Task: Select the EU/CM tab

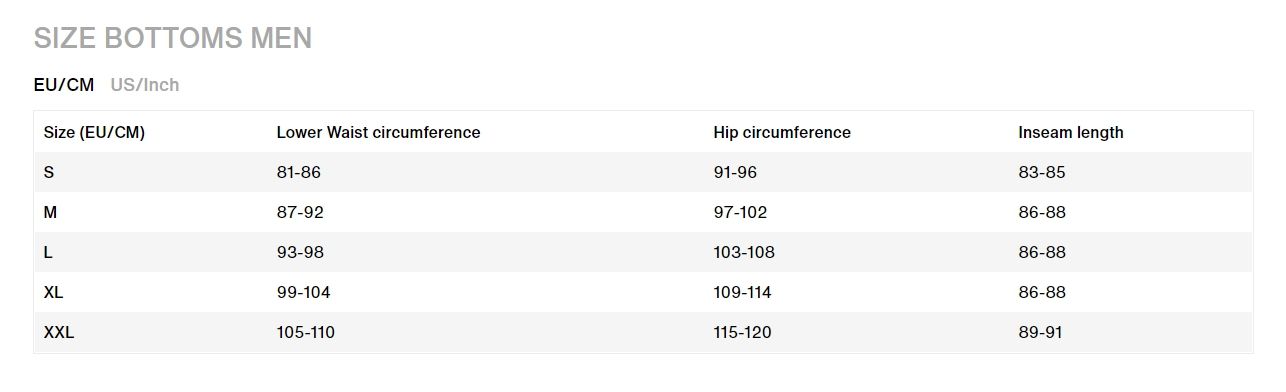Action: pos(64,85)
